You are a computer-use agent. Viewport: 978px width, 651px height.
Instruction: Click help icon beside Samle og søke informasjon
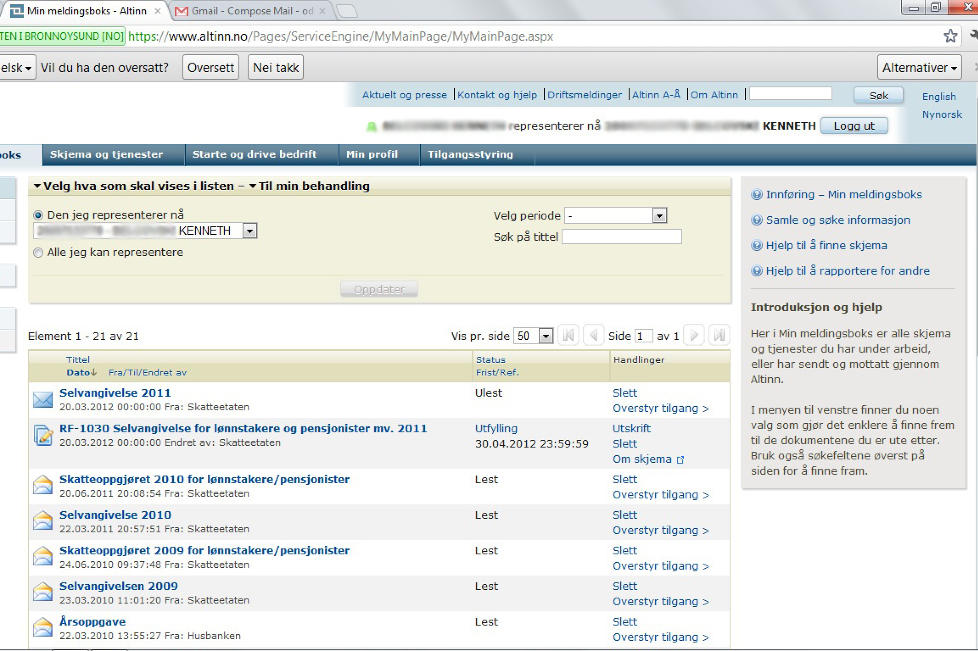pos(757,220)
